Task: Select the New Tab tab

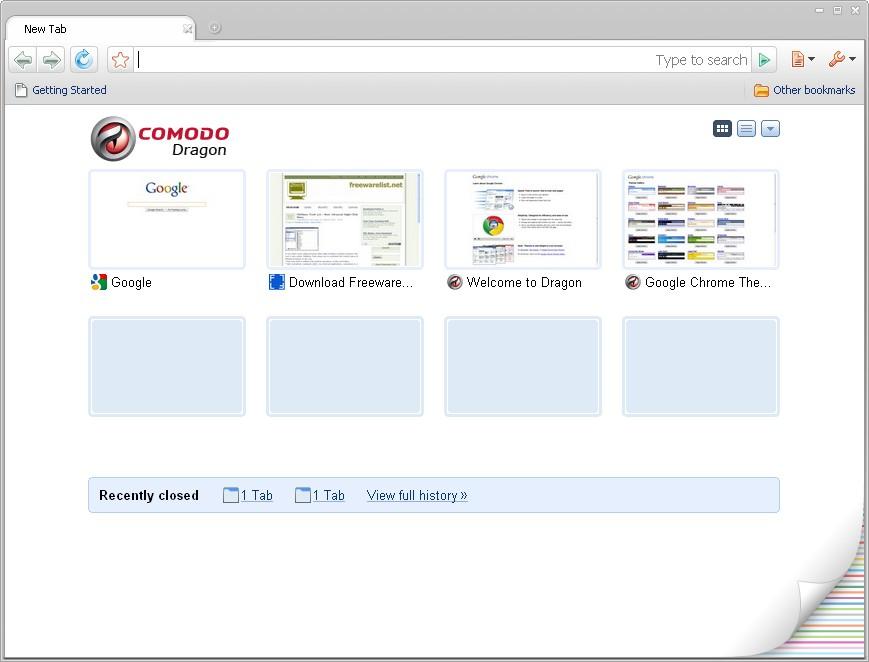Action: (100, 29)
